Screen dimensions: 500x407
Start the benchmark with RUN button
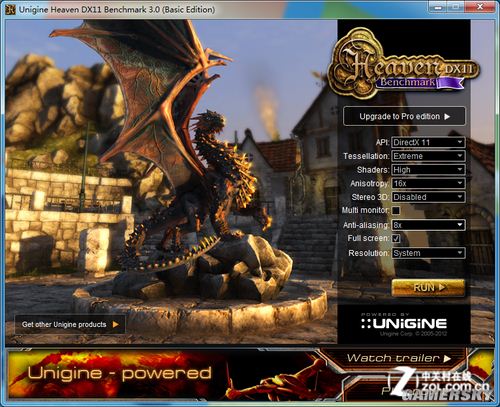click(428, 288)
